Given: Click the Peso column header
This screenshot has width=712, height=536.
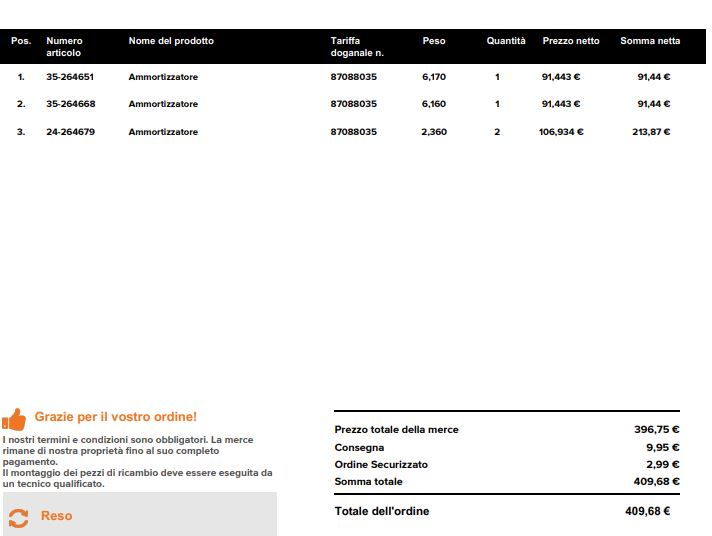Looking at the screenshot, I should click(x=434, y=41).
